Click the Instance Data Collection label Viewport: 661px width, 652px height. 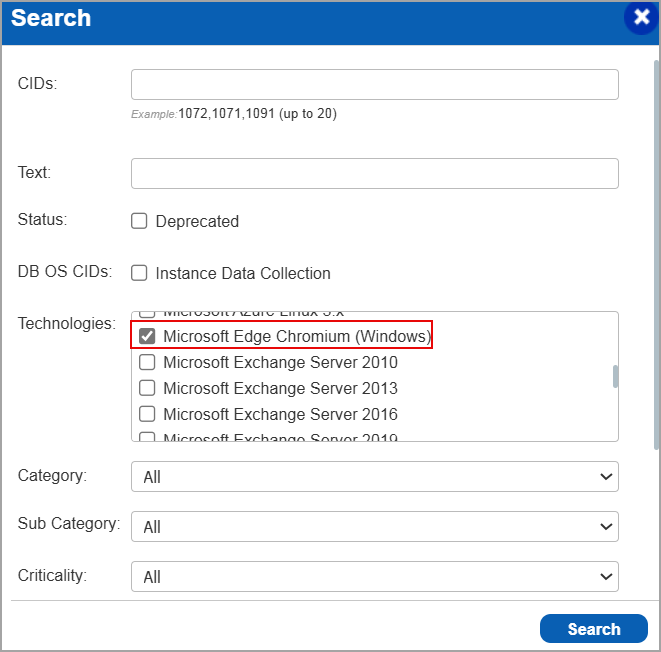coord(243,274)
